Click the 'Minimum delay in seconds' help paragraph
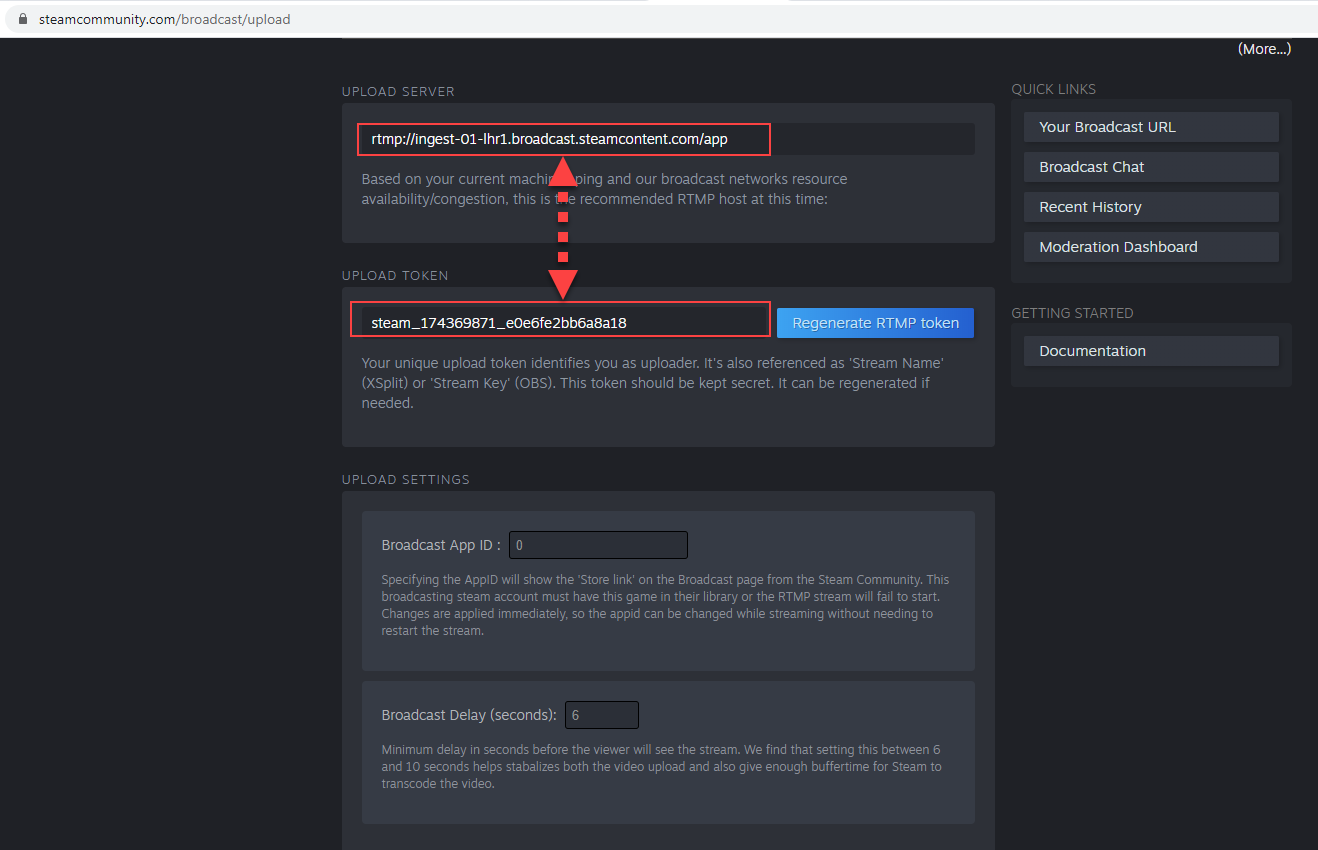The width and height of the screenshot is (1318, 850). 661,767
